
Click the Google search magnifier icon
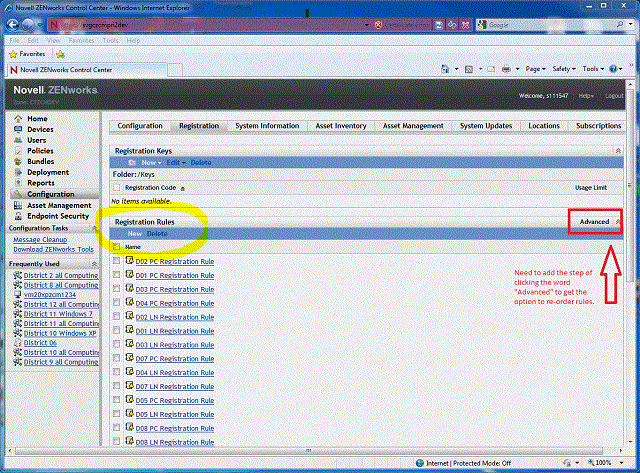tap(620, 25)
